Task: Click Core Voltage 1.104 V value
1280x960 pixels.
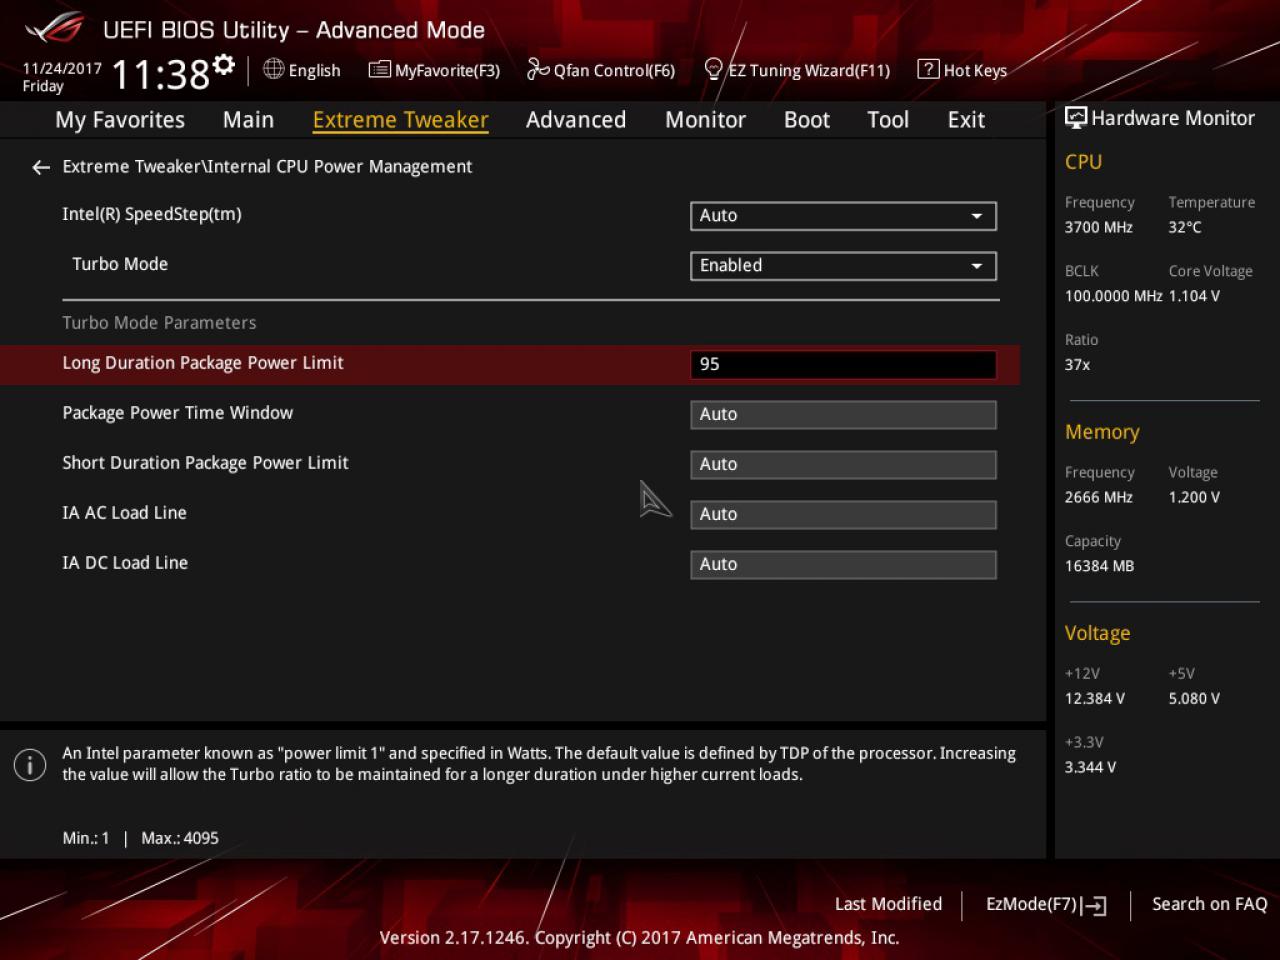Action: [x=1194, y=296]
